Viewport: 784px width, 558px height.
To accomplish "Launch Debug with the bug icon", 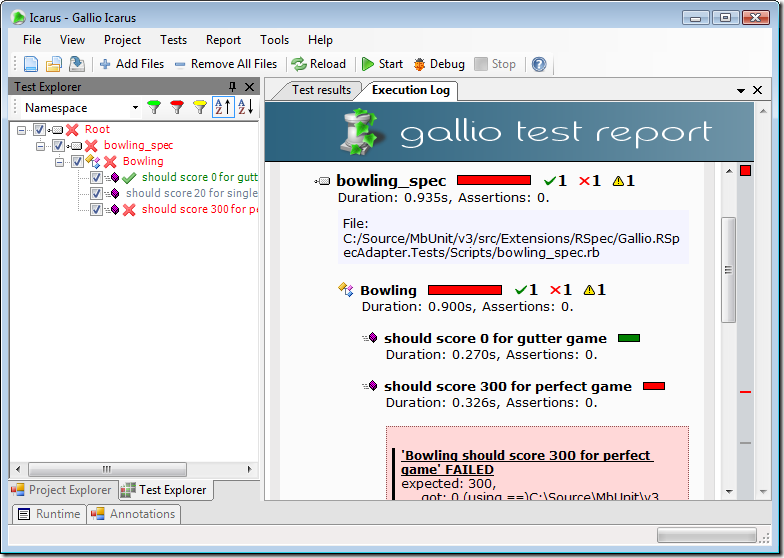I will (x=440, y=64).
